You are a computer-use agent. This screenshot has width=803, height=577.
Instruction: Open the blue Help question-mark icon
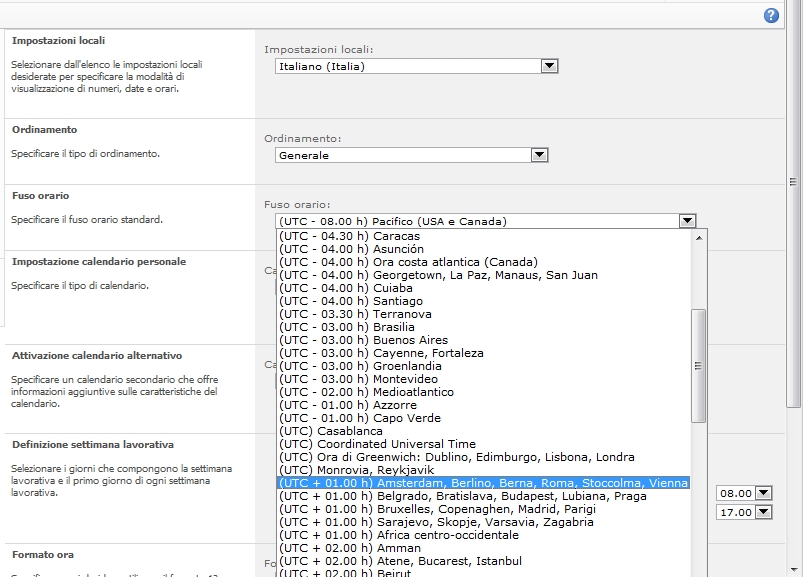(770, 14)
